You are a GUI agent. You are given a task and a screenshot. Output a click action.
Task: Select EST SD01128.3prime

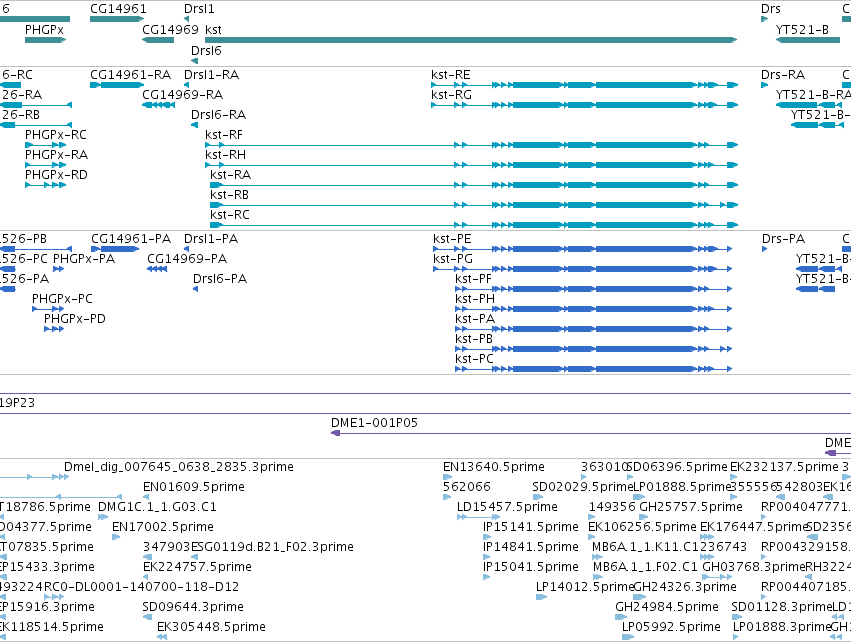click(x=782, y=607)
